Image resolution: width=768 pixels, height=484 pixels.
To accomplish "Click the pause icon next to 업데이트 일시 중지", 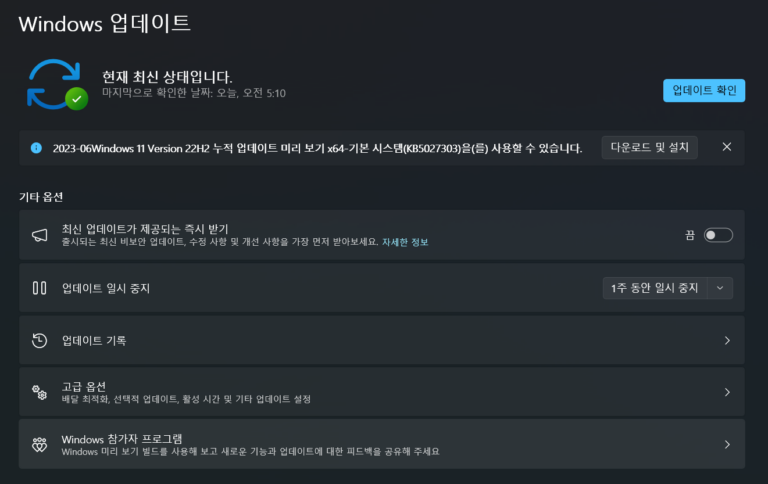I will (40, 288).
